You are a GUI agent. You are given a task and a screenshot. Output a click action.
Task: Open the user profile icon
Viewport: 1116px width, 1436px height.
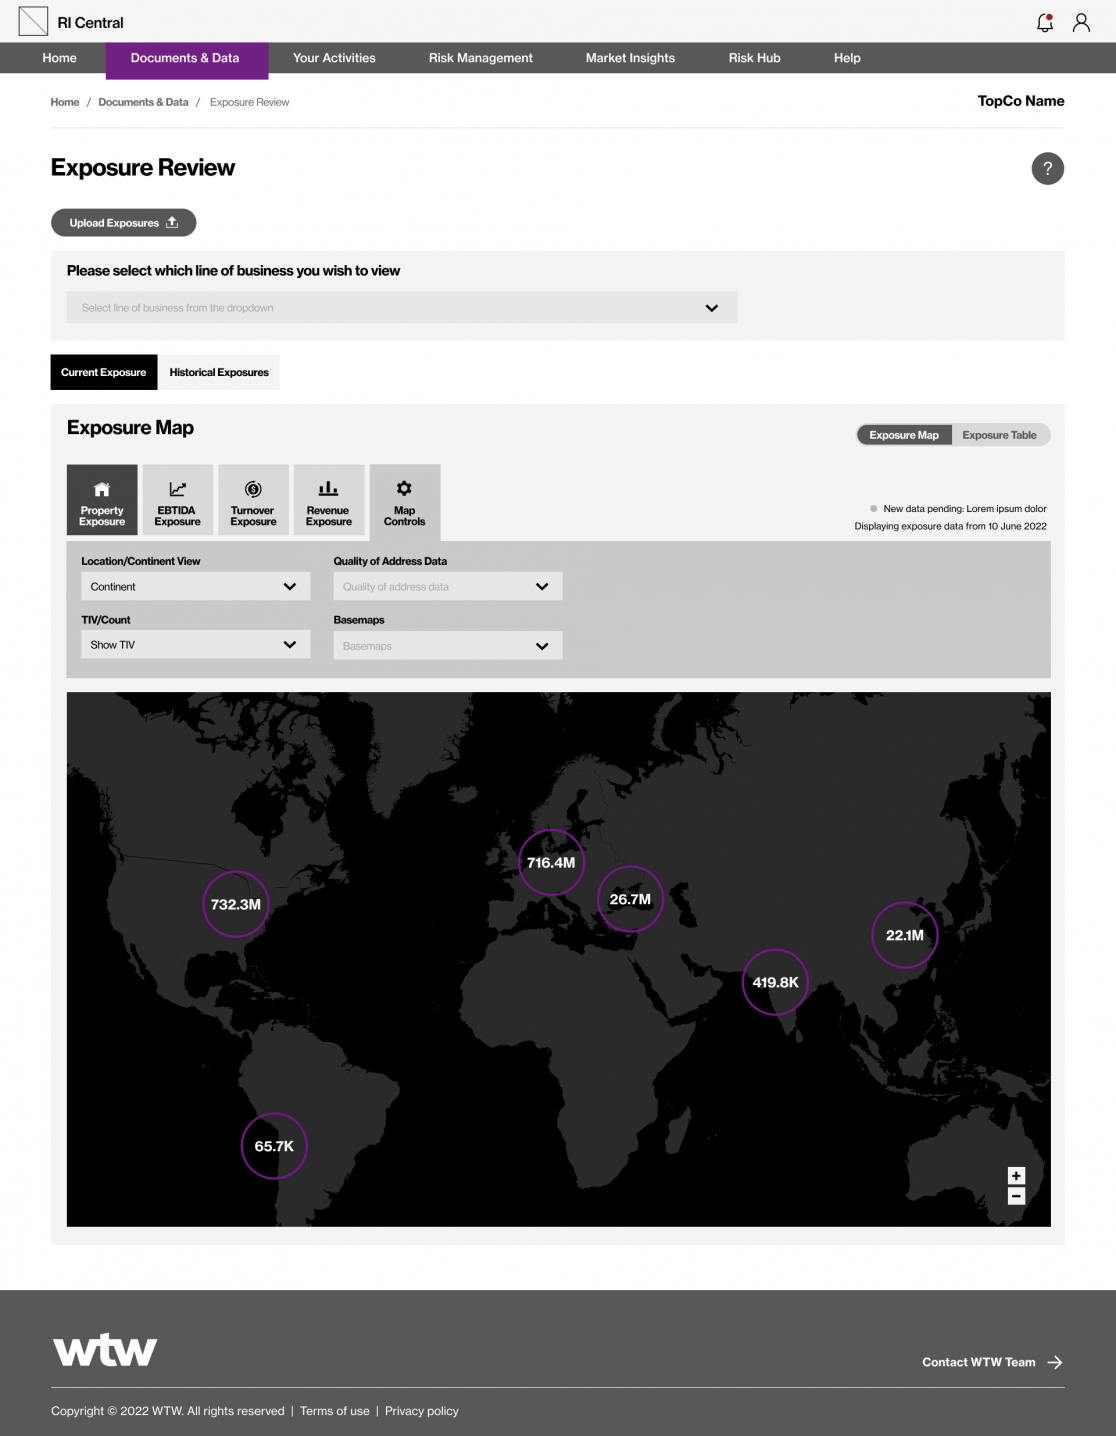click(x=1081, y=22)
